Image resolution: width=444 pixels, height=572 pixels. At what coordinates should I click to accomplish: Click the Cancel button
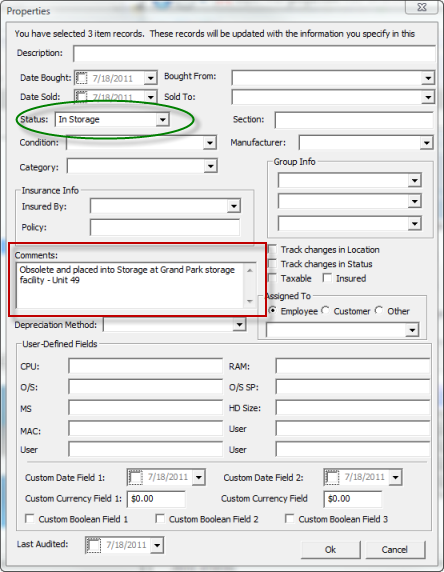(395, 549)
